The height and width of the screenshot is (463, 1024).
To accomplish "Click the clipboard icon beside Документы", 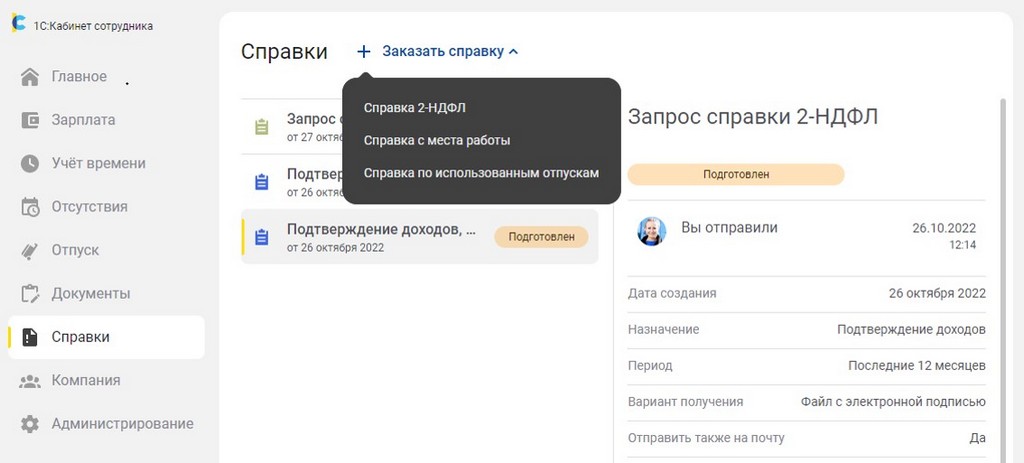I will 30,293.
